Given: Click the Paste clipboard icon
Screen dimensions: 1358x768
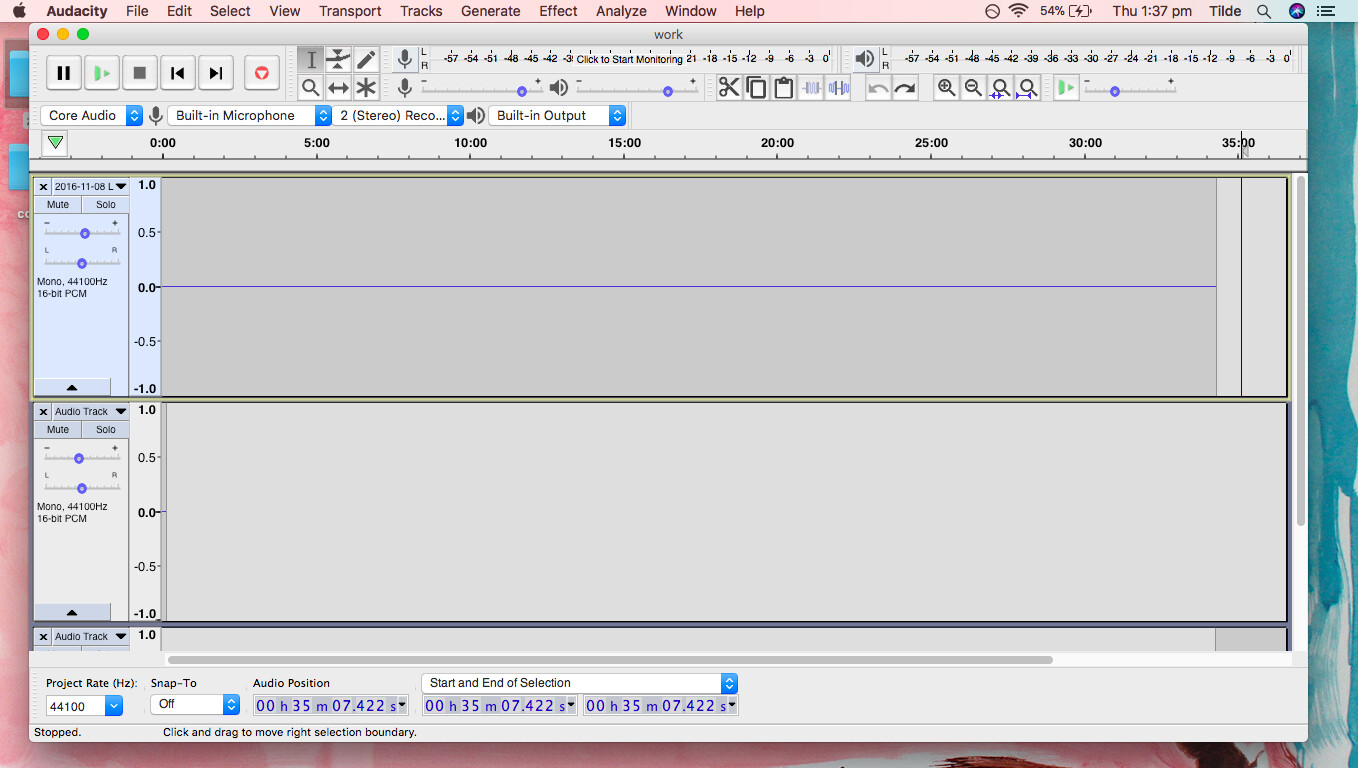Looking at the screenshot, I should pos(783,88).
